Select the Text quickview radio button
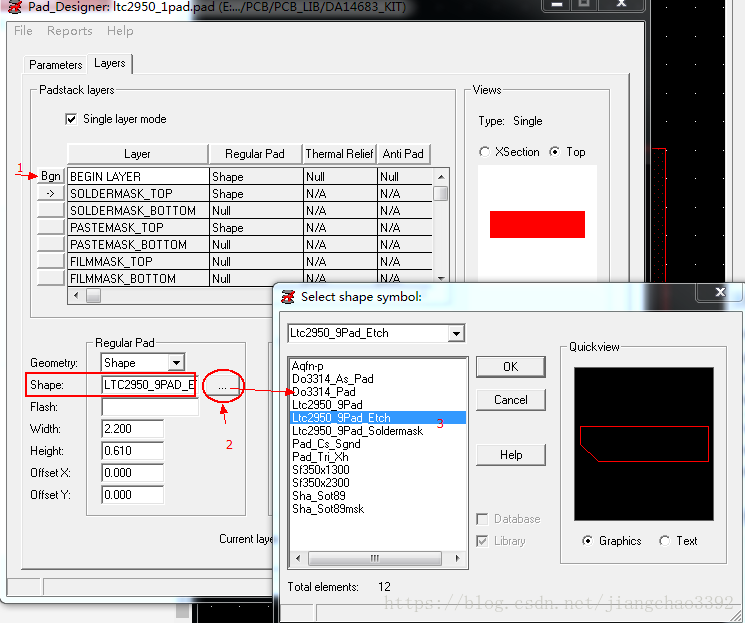Viewport: 745px width, 623px height. [x=665, y=541]
